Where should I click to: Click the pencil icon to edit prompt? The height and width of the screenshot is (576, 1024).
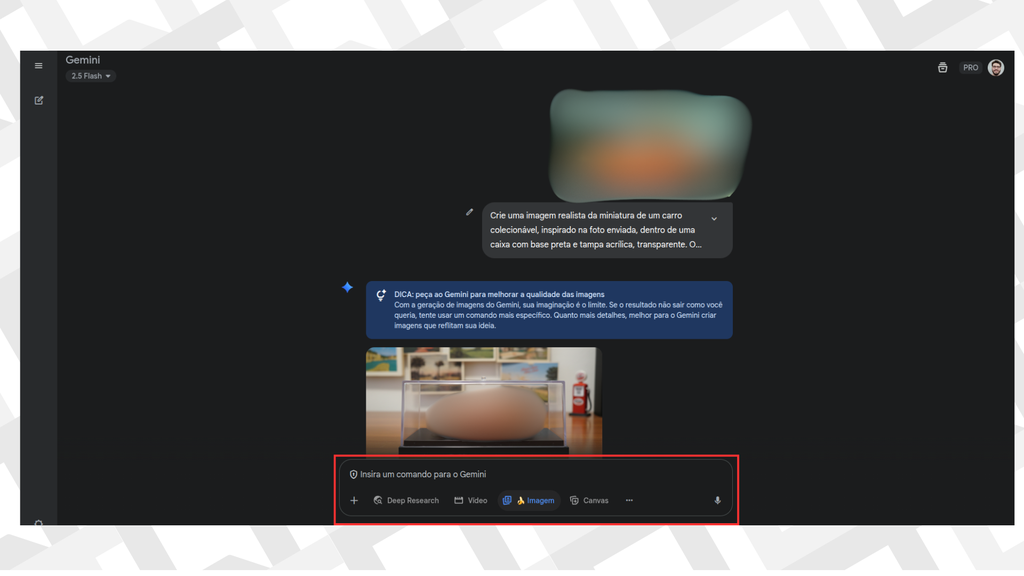(469, 212)
